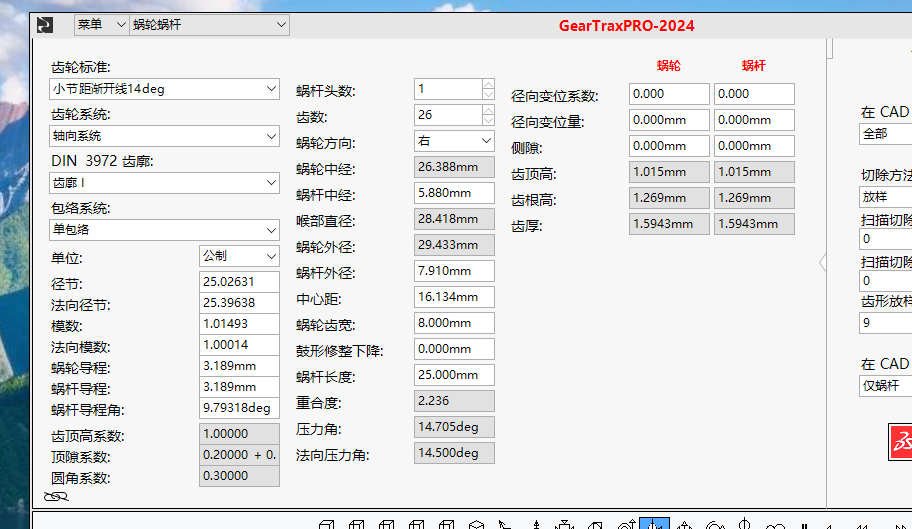Click the 蜗杆头数 value field
This screenshot has height=529, width=912.
448,89
